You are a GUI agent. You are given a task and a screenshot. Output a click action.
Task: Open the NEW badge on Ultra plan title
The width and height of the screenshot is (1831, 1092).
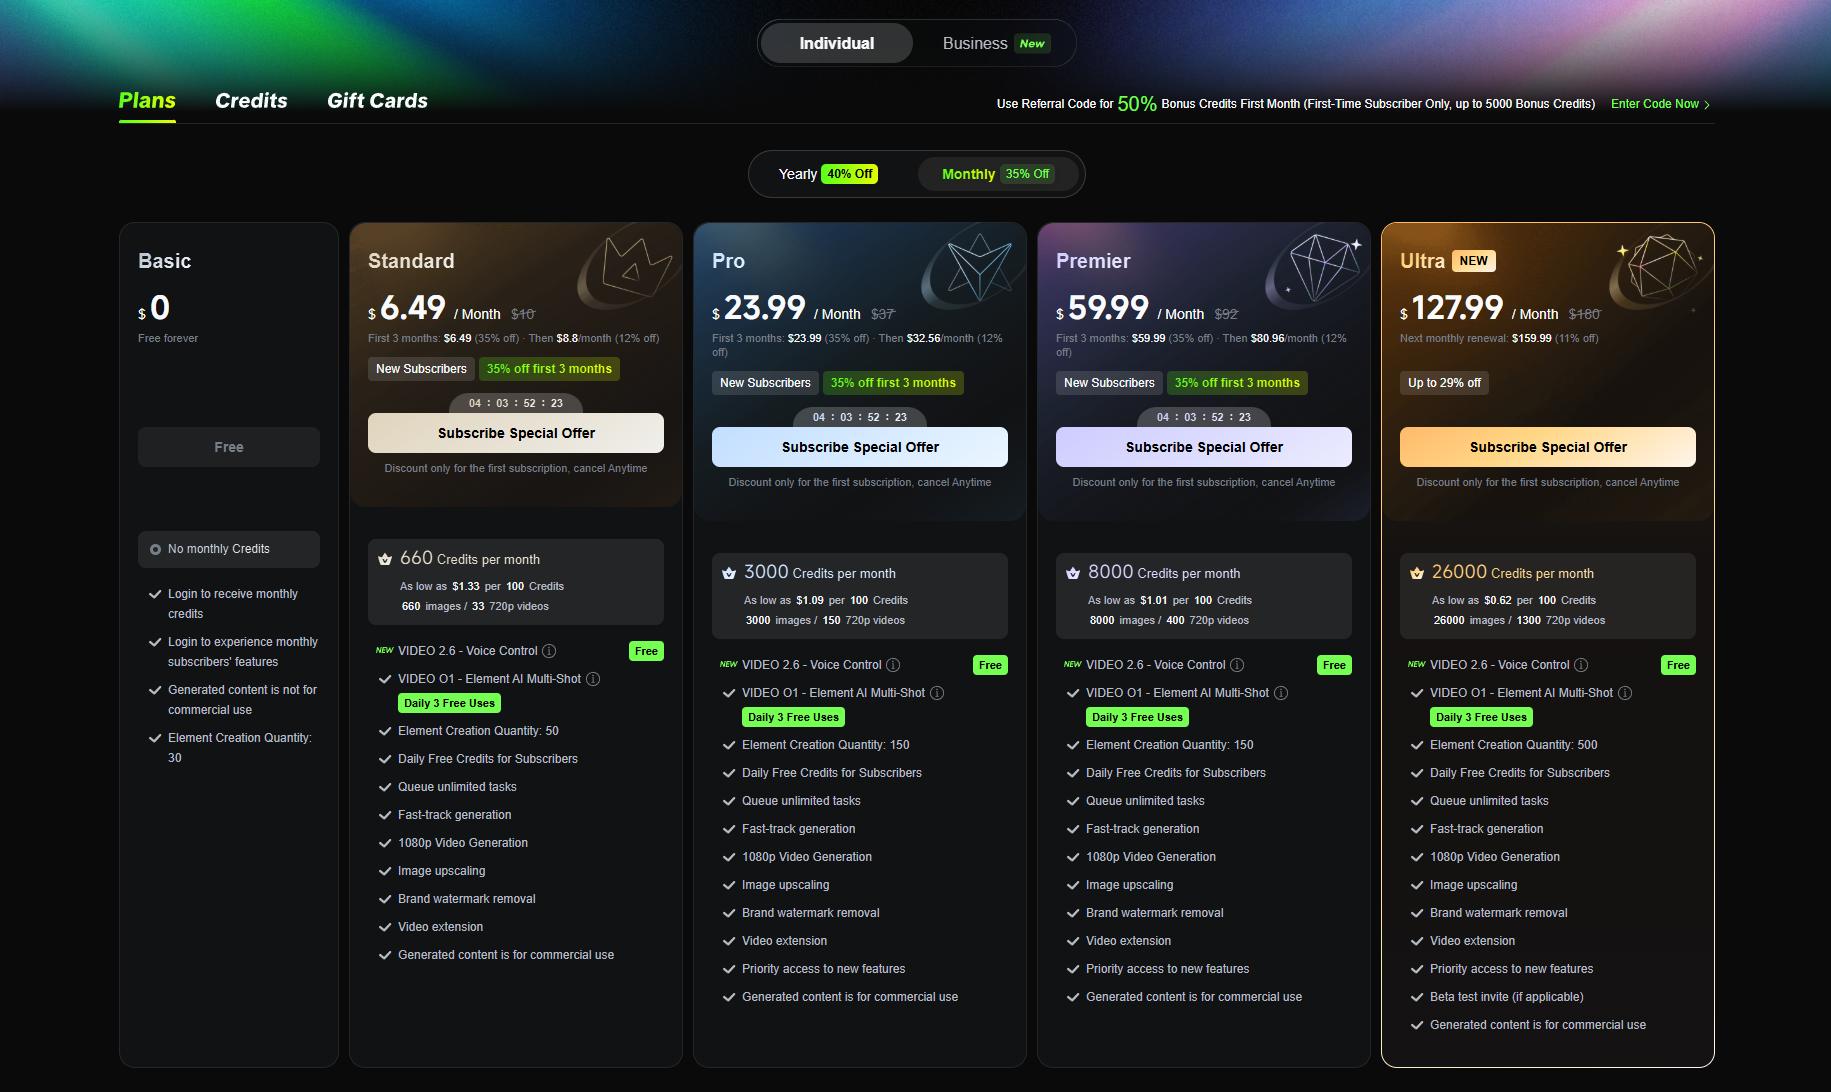pos(1473,261)
